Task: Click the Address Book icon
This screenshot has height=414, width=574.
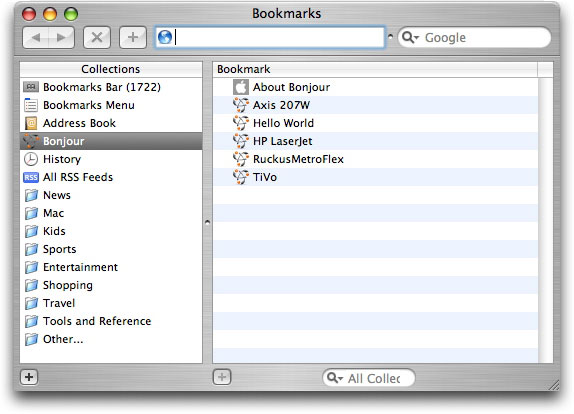Action: 31,123
